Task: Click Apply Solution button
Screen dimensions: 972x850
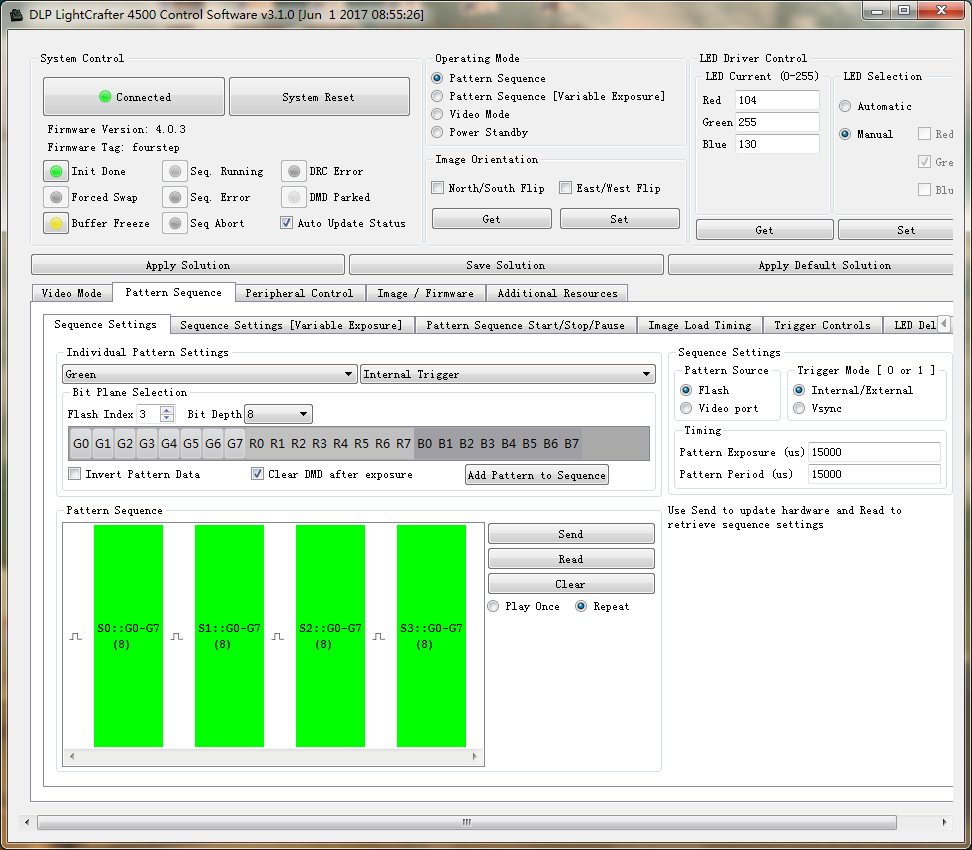Action: point(188,265)
